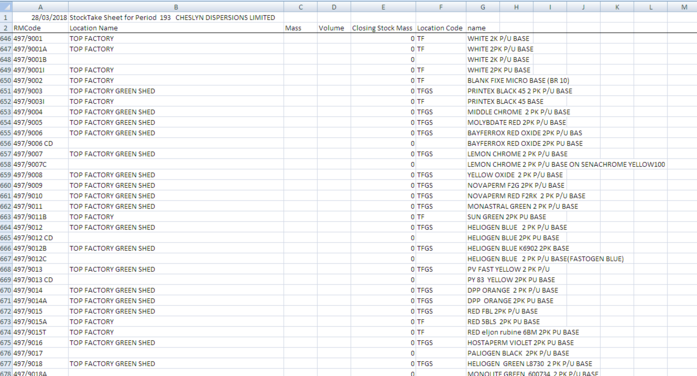Select column G header
This screenshot has width=697, height=376.
pyautogui.click(x=483, y=7)
